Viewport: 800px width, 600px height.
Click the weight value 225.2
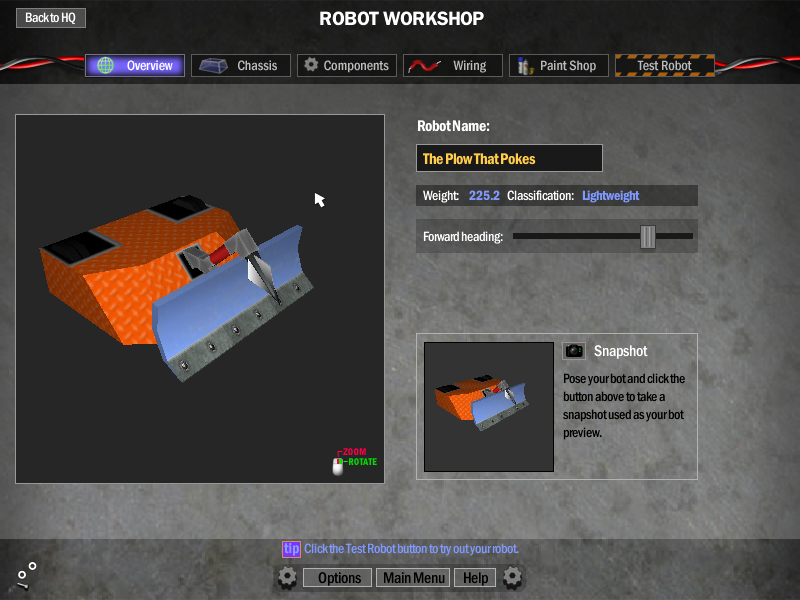tap(484, 196)
